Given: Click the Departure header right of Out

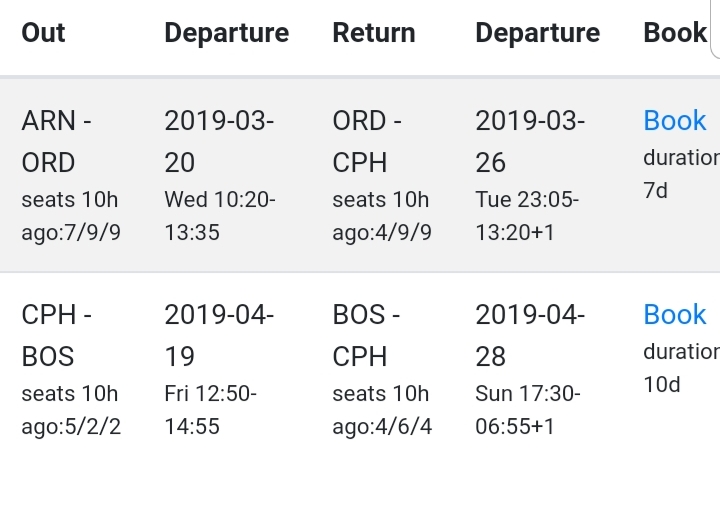Looking at the screenshot, I should [x=226, y=33].
